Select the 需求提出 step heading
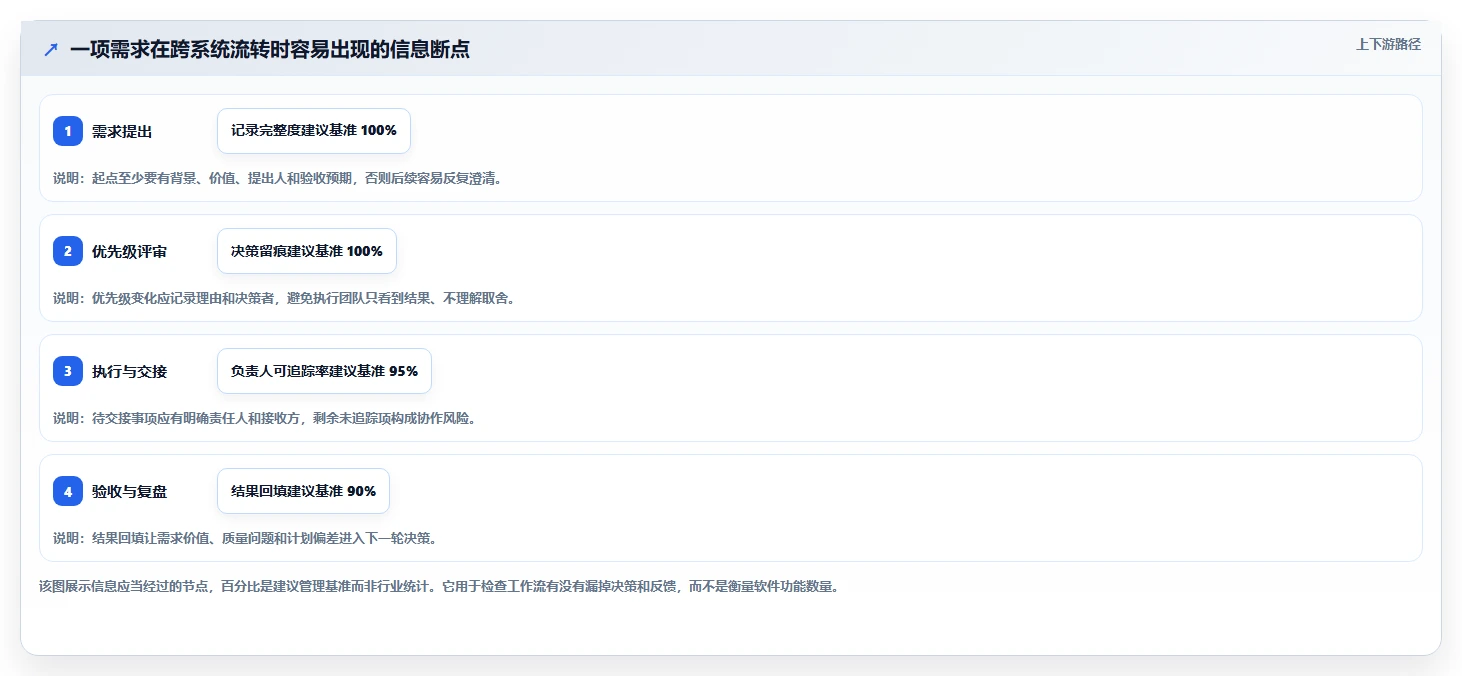1462x676 pixels. (x=122, y=132)
